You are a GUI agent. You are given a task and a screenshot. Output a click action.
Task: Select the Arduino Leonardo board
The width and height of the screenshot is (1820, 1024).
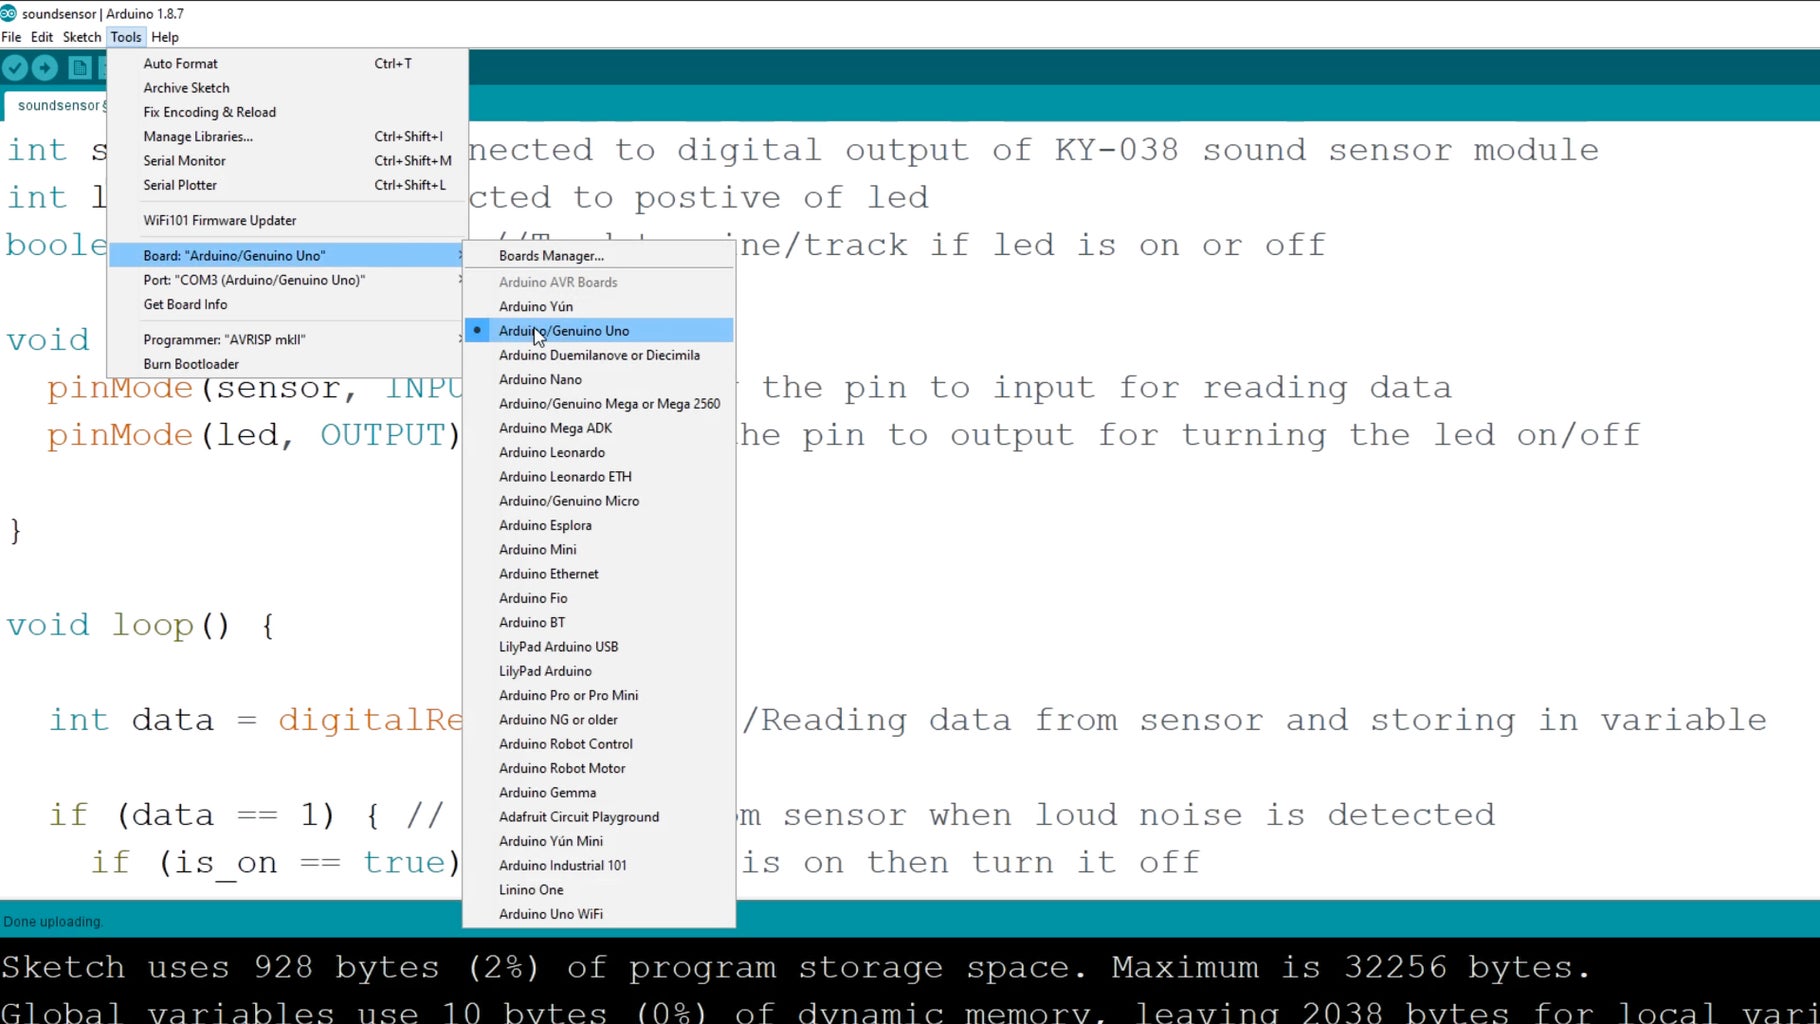599,452
